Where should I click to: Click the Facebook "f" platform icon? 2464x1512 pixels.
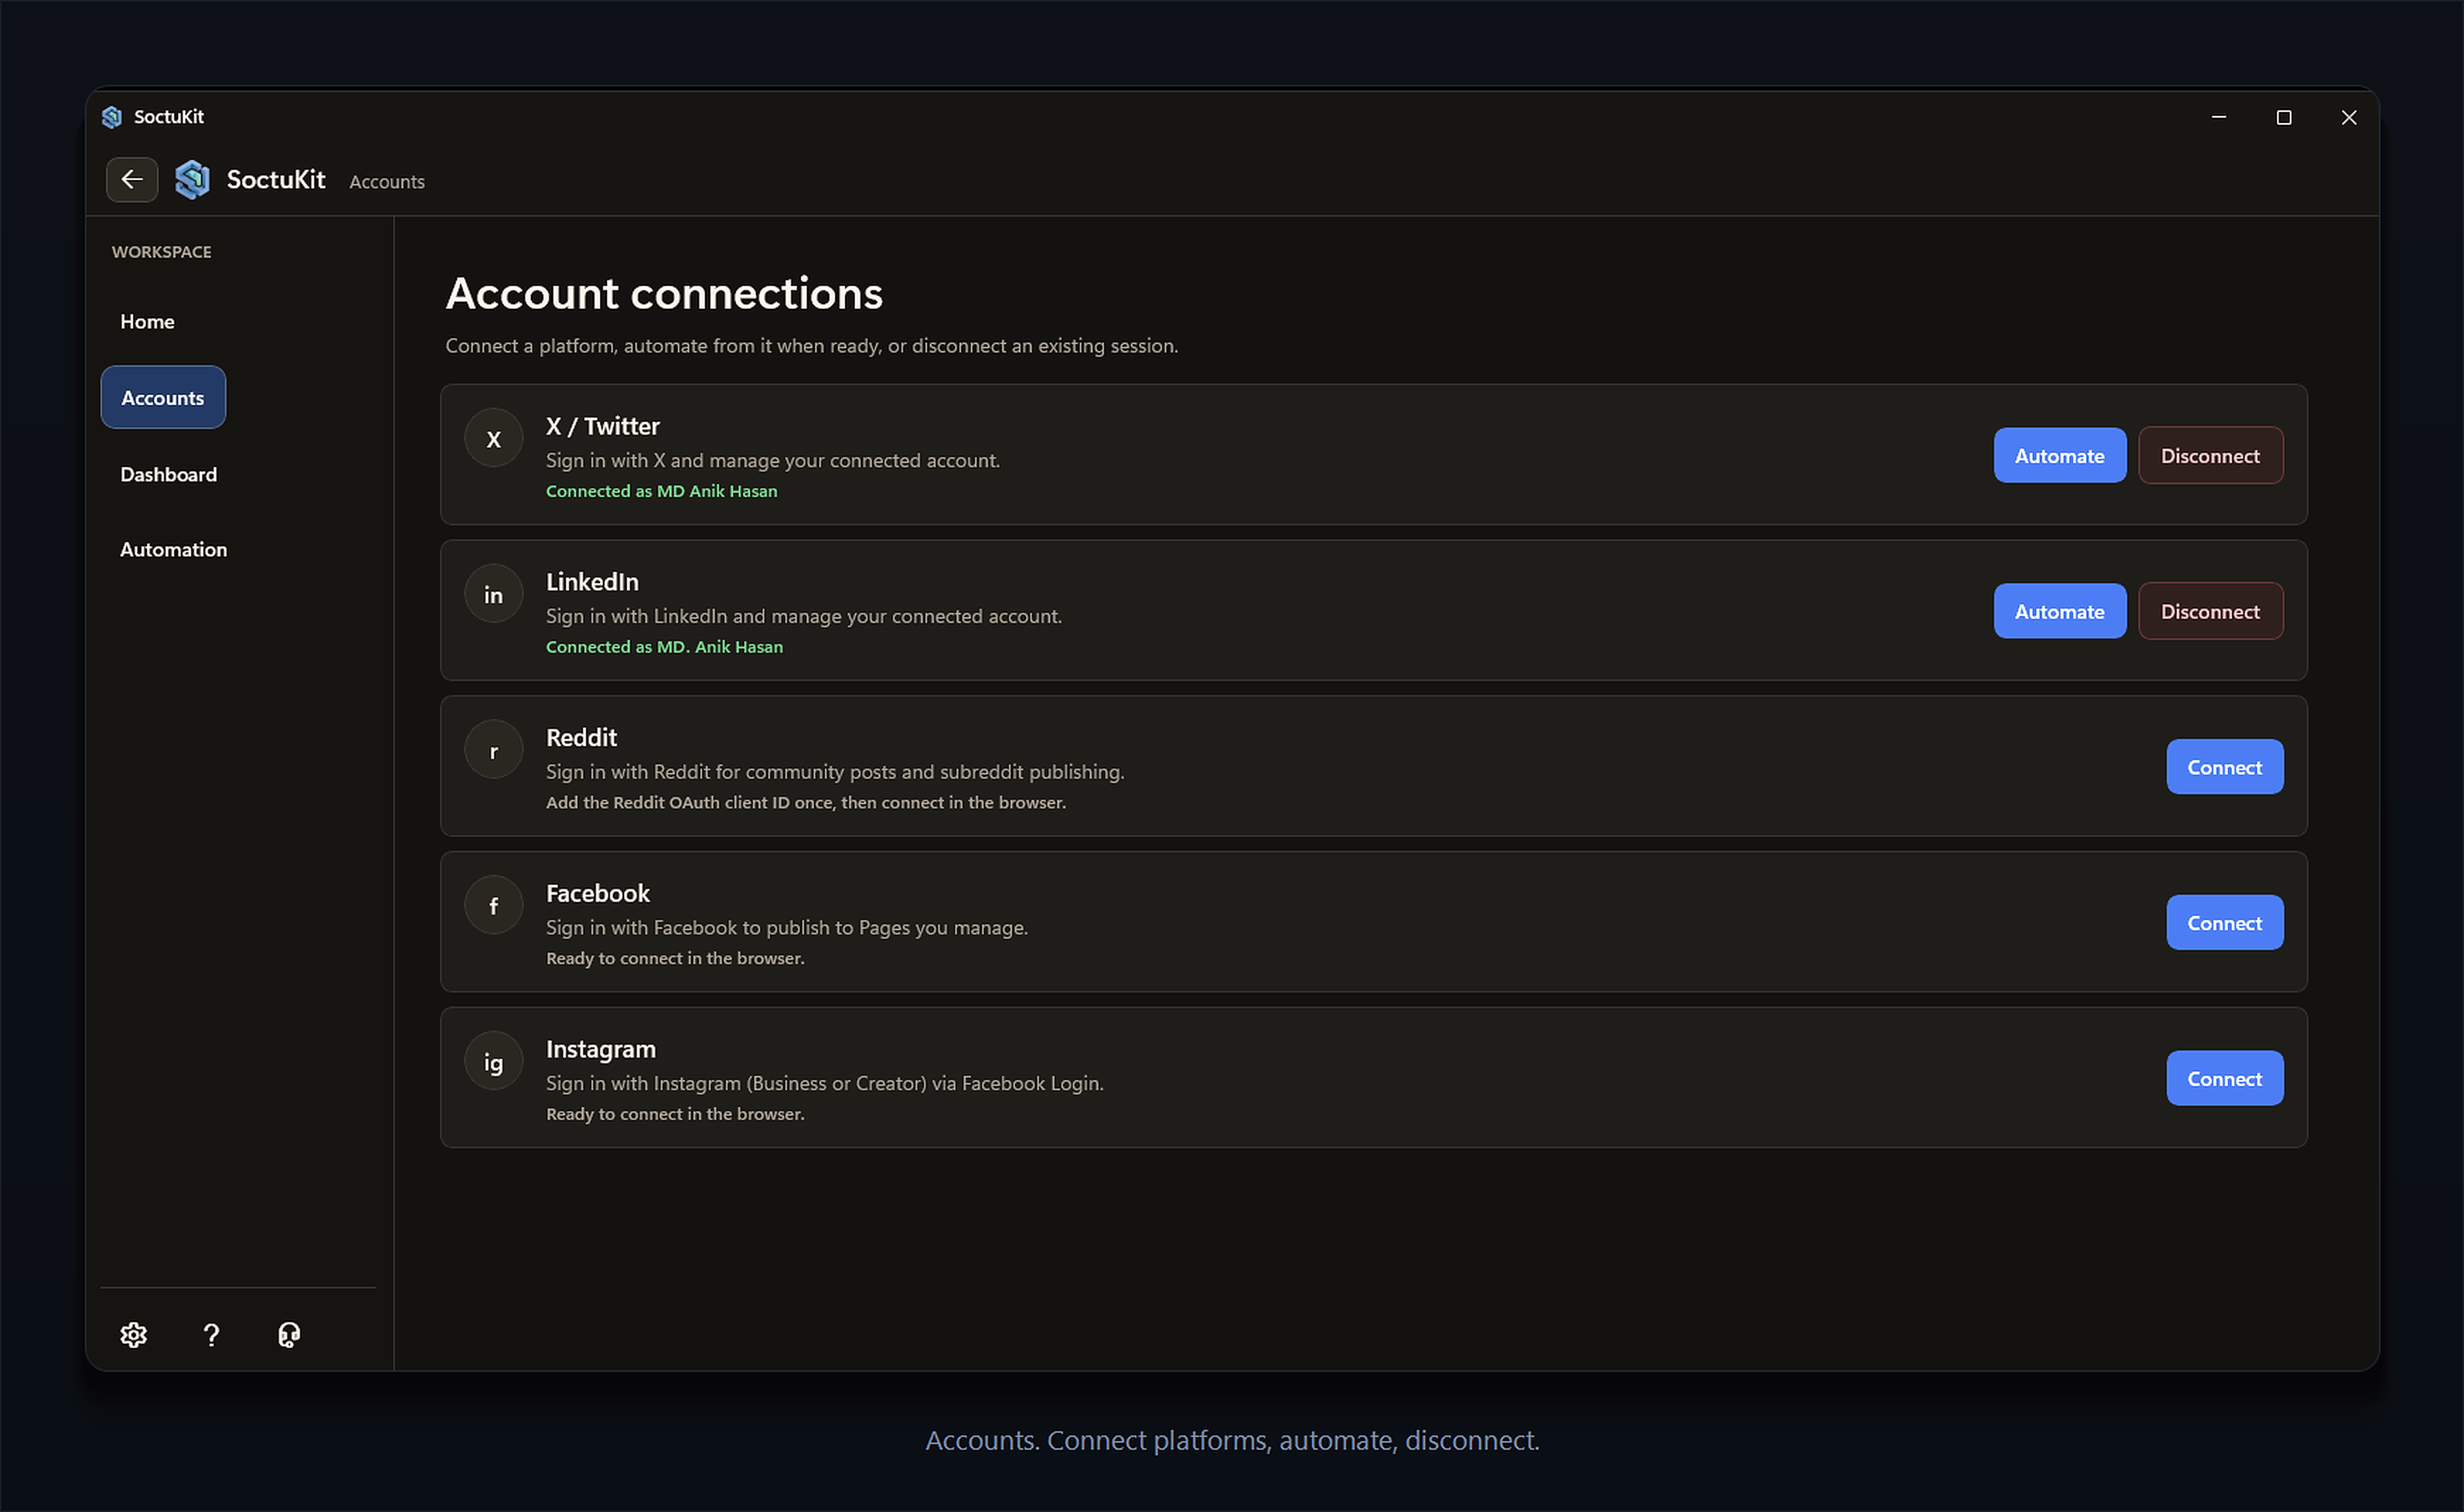click(x=493, y=905)
